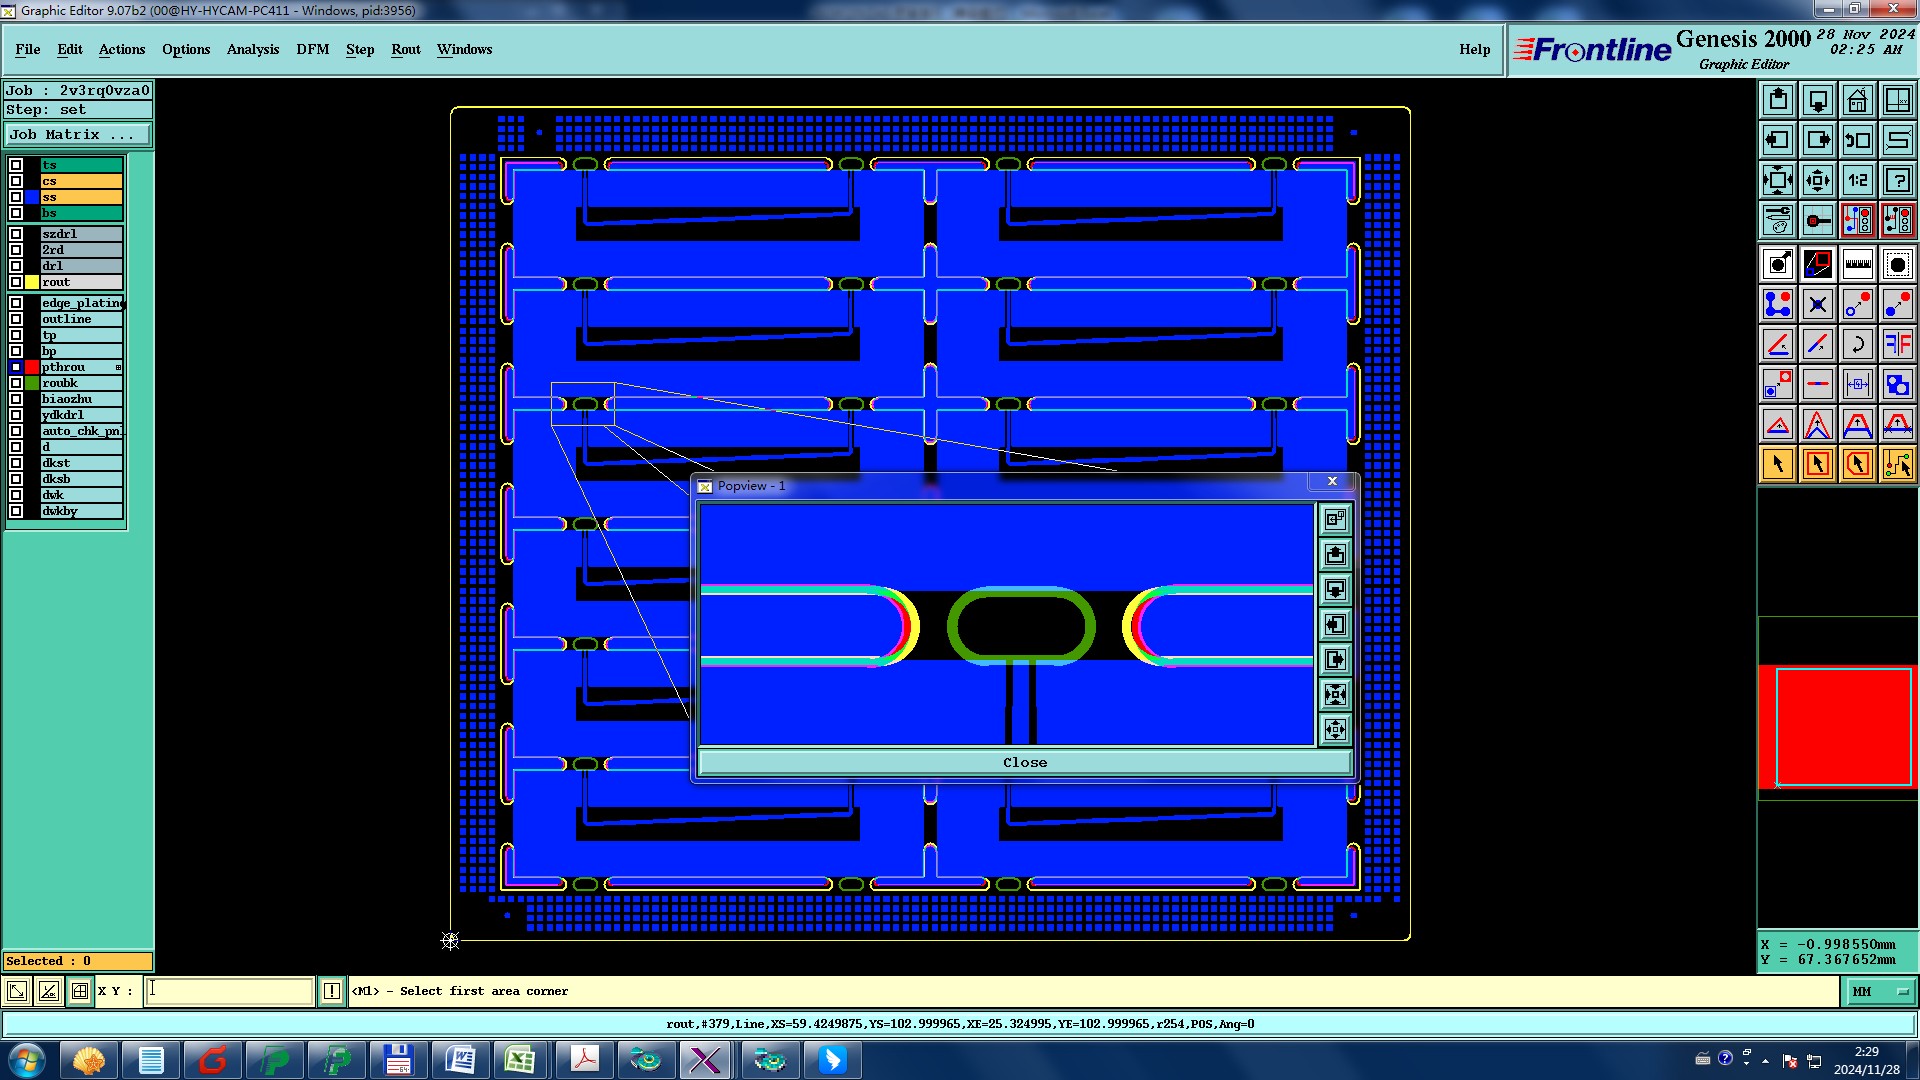Click the Close button in Popview

1024,762
